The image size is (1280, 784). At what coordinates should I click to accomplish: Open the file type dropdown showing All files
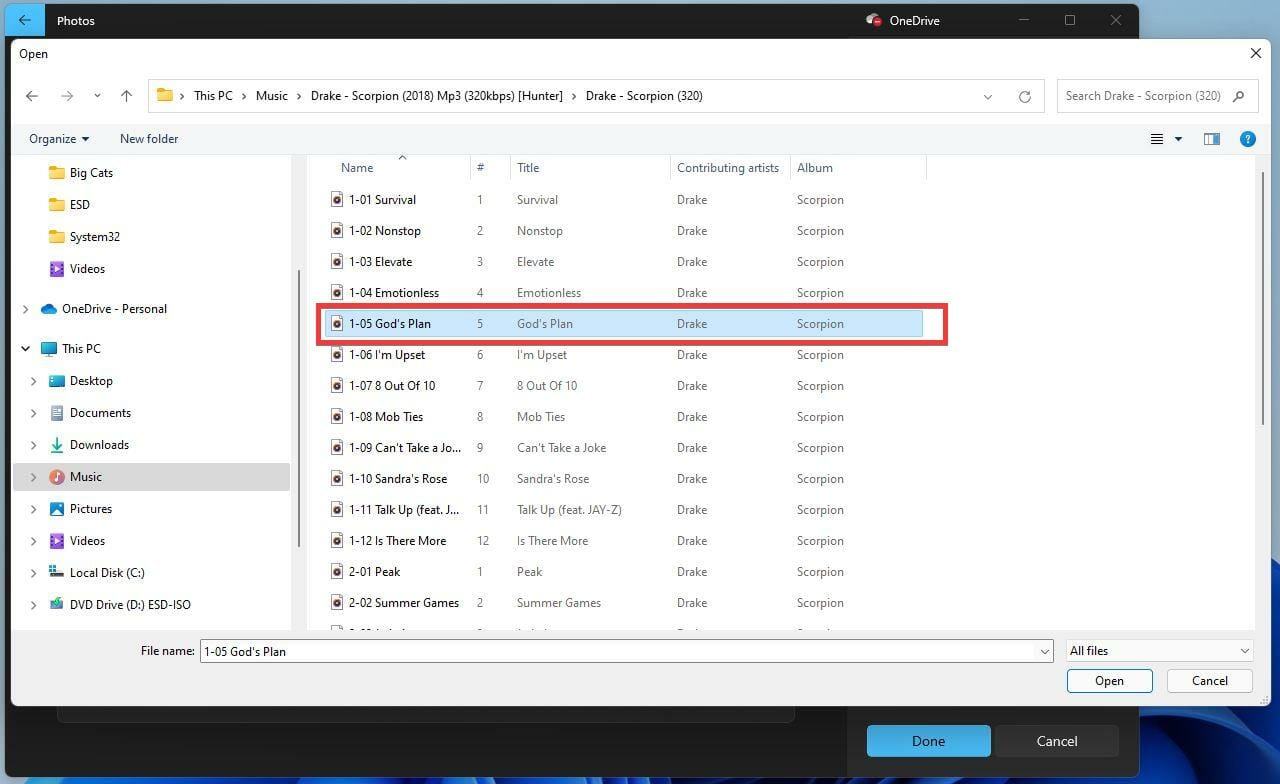tap(1158, 650)
